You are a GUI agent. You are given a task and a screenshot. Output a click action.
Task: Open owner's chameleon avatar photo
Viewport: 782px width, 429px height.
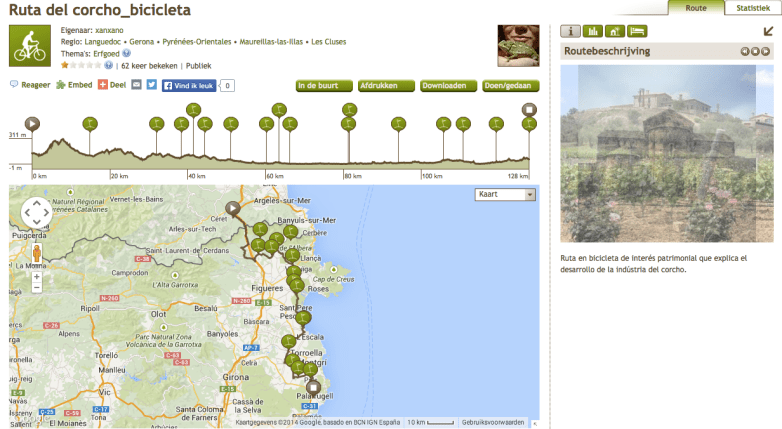click(x=518, y=46)
